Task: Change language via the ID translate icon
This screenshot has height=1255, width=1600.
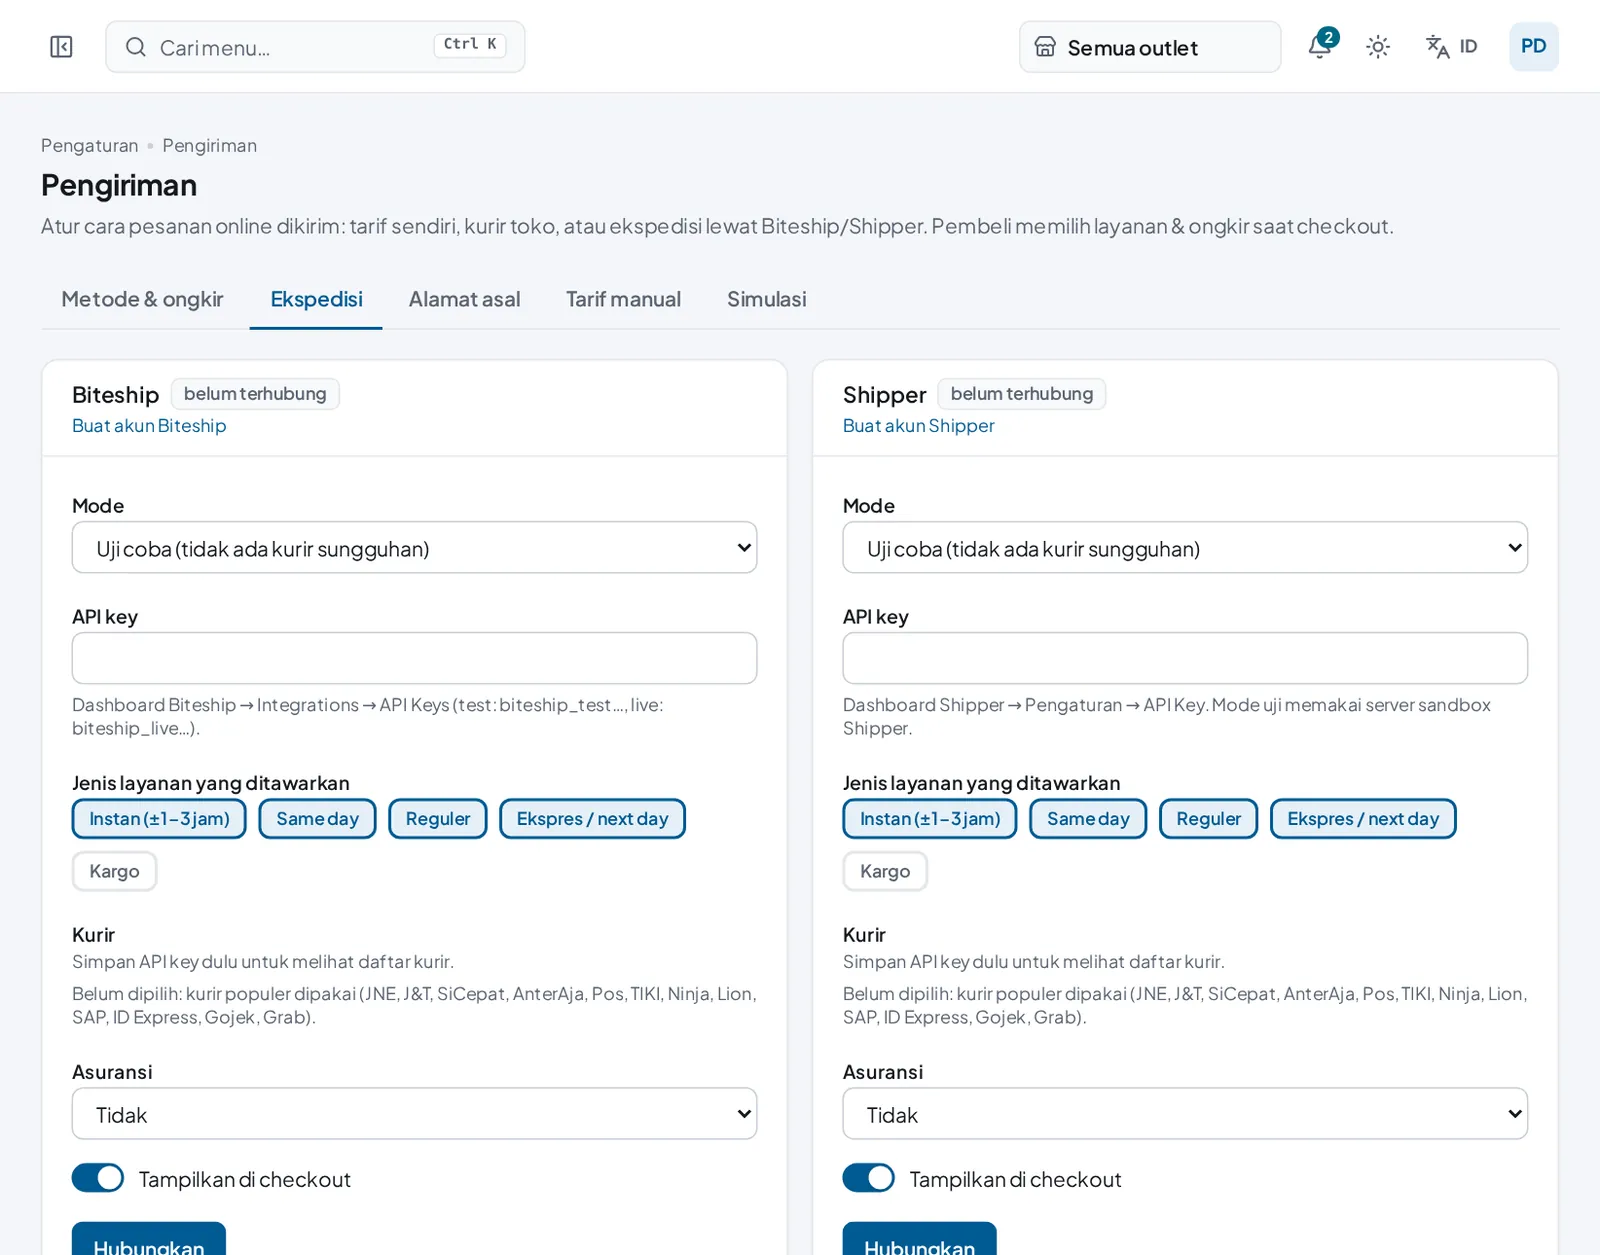Action: (x=1451, y=47)
